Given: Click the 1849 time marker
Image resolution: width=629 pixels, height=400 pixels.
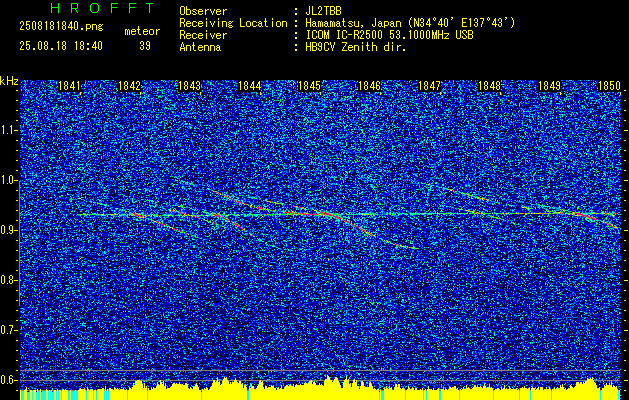Looking at the screenshot, I should pos(549,86).
